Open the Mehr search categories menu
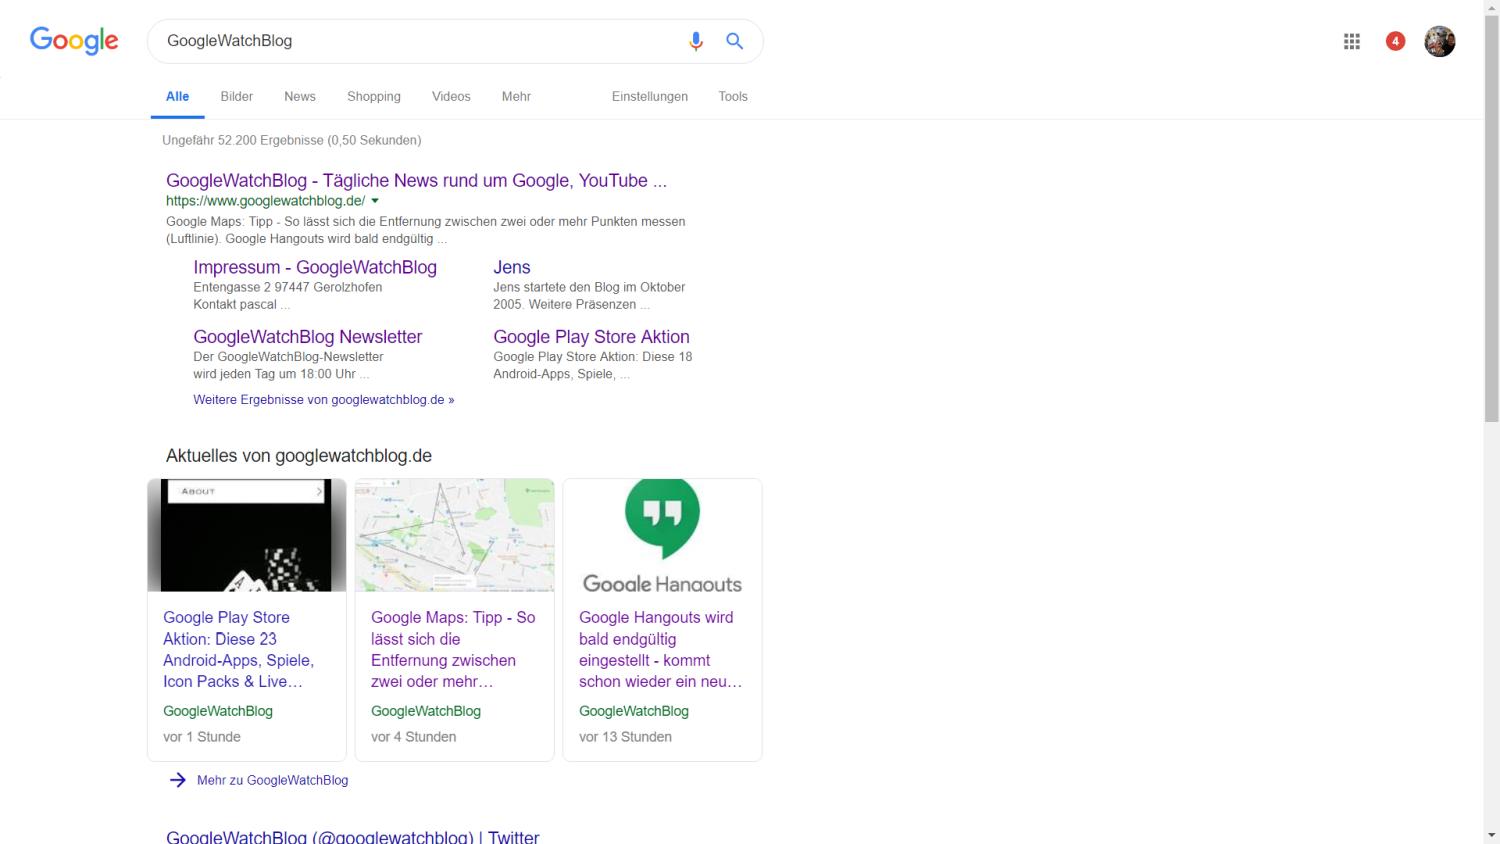 (516, 97)
